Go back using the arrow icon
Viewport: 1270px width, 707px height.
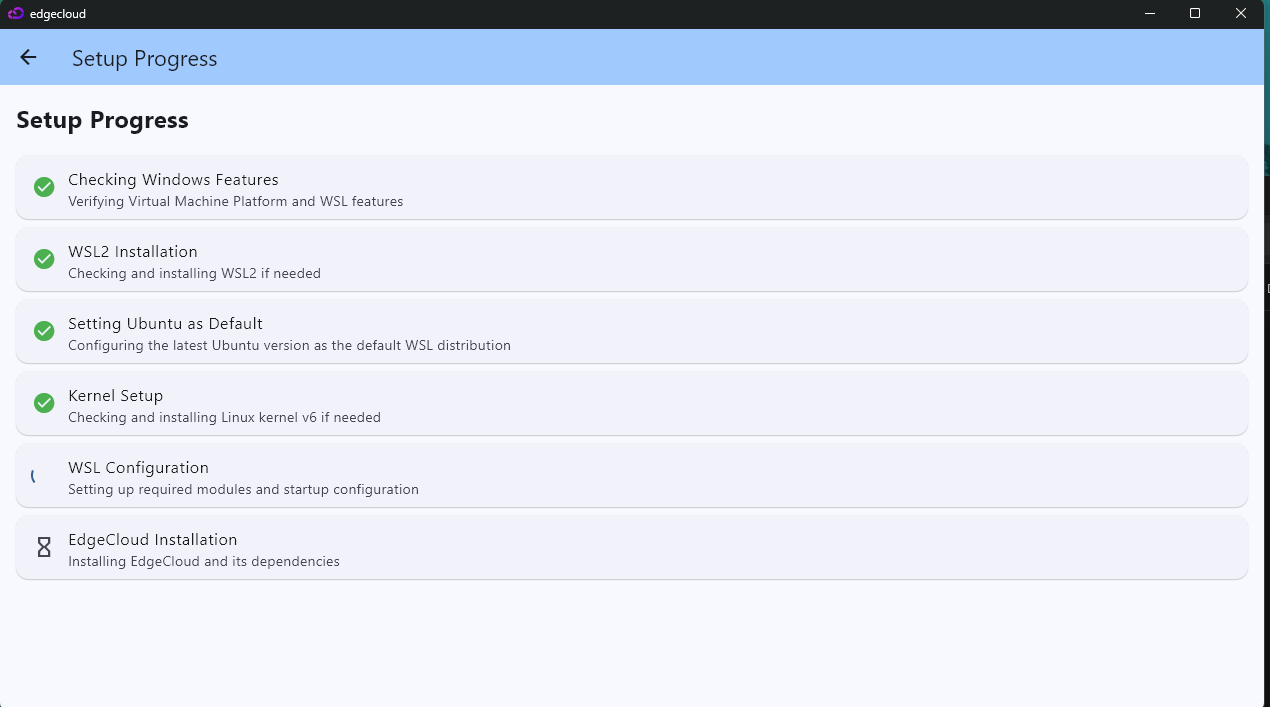point(28,58)
